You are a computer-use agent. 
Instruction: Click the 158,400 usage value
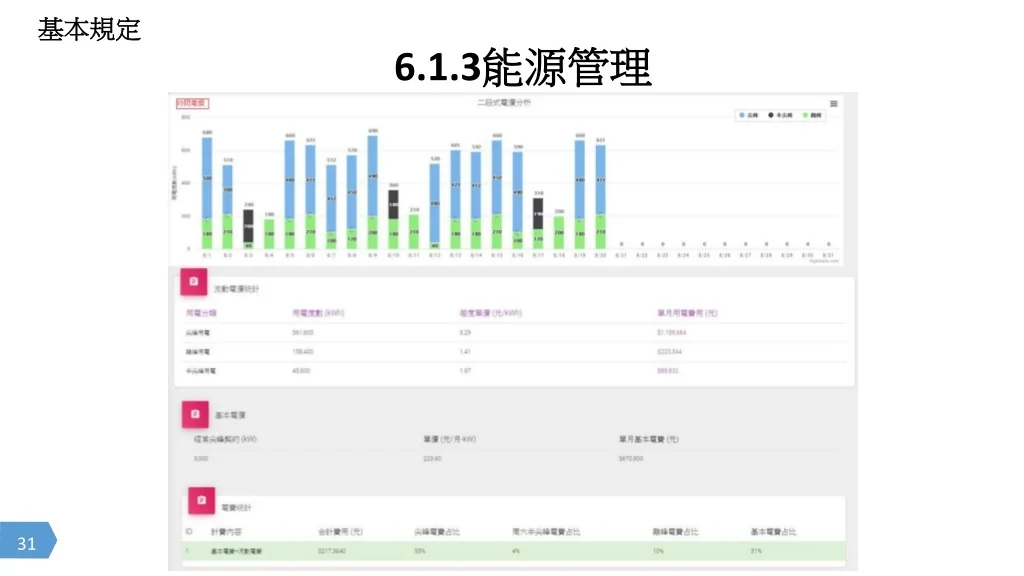point(302,352)
